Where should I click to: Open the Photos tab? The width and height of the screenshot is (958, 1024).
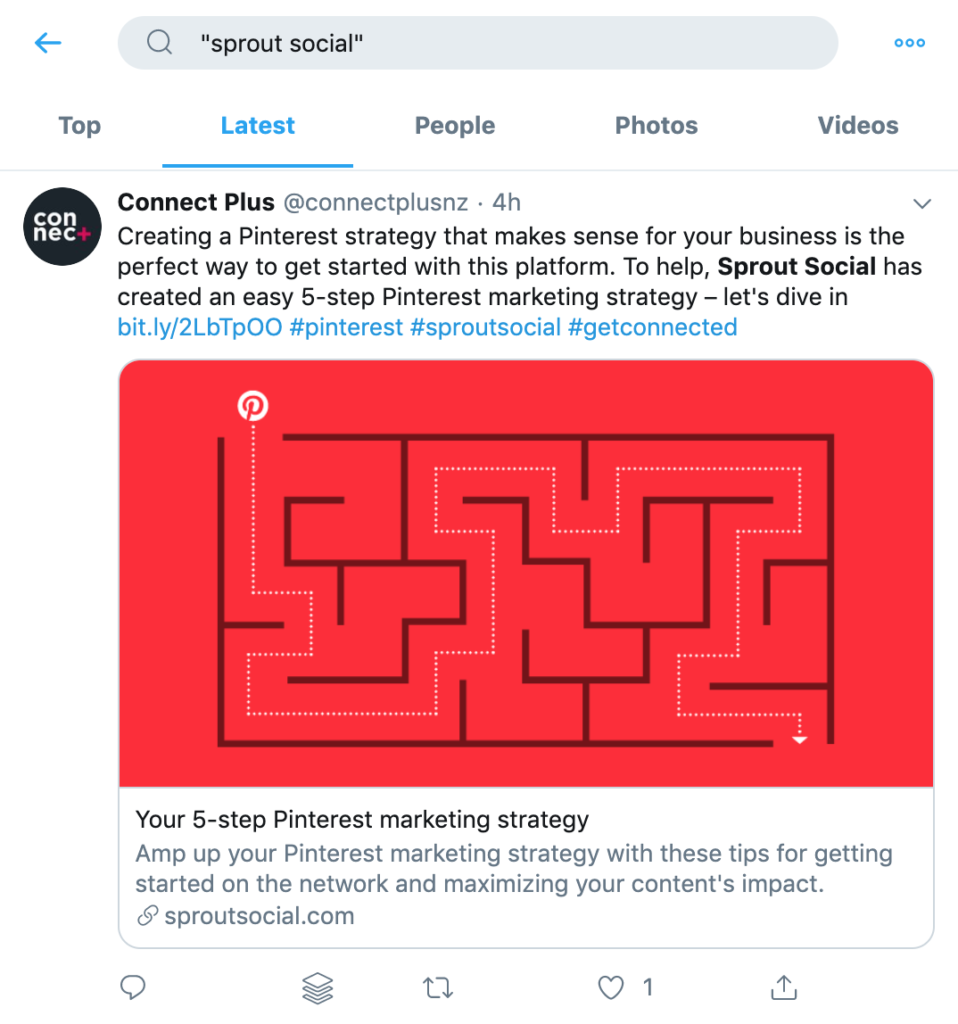click(656, 126)
